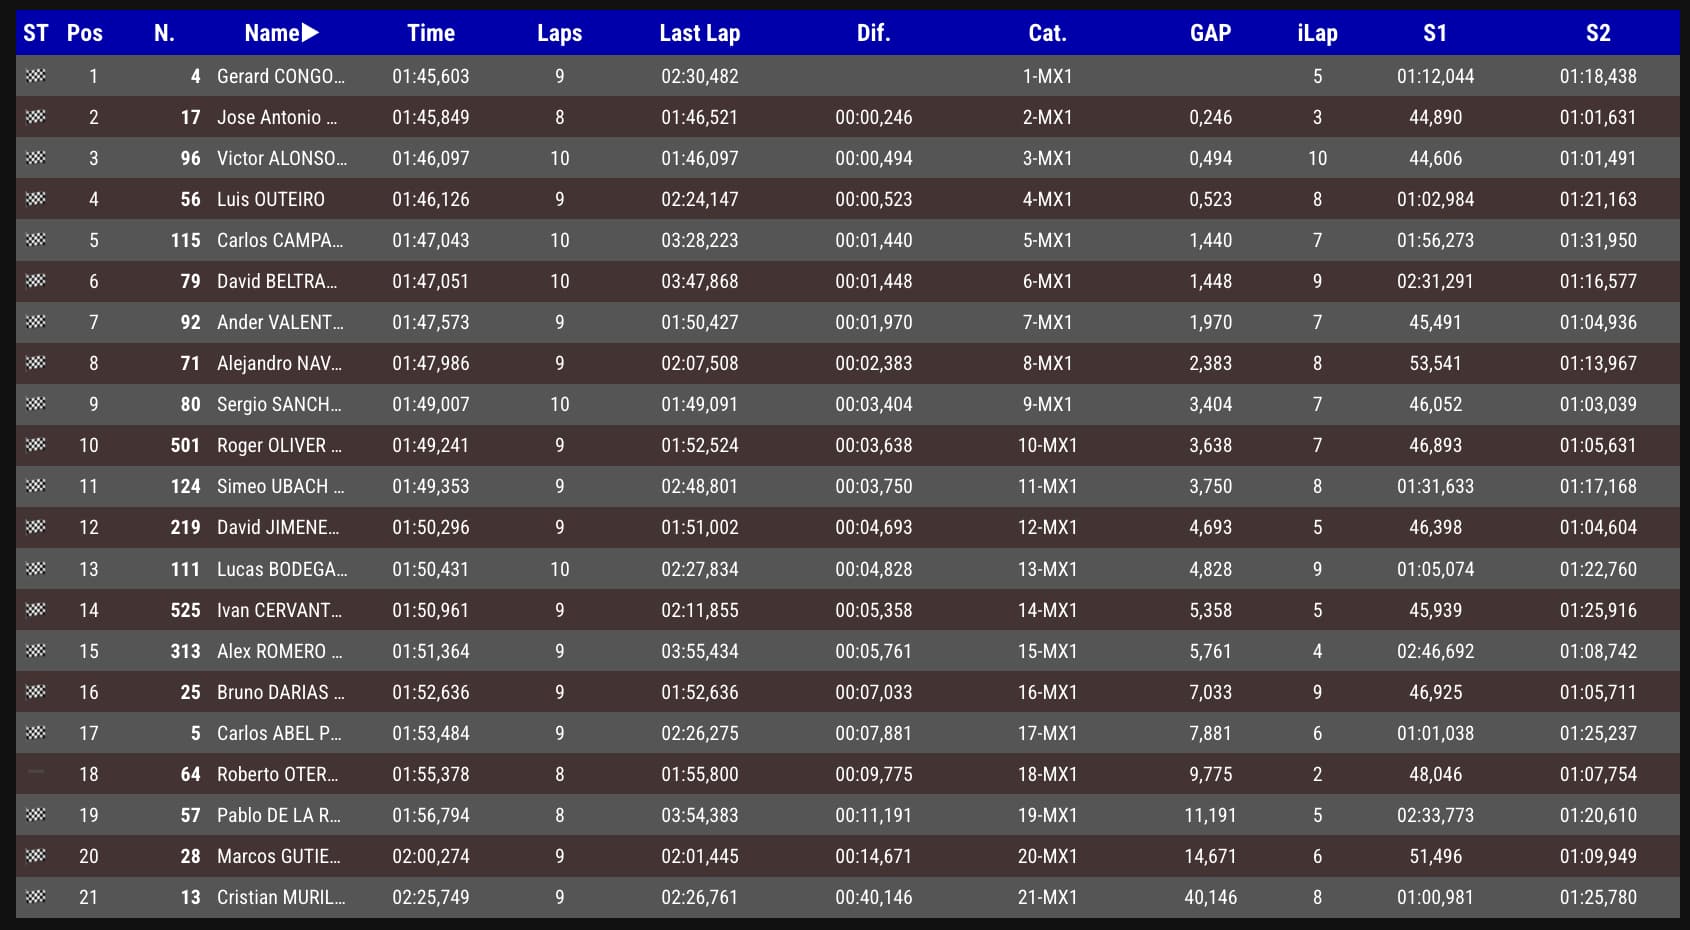Viewport: 1690px width, 930px height.
Task: Click the finish flag in Luis OUTEIRO's row
Action: click(x=36, y=199)
